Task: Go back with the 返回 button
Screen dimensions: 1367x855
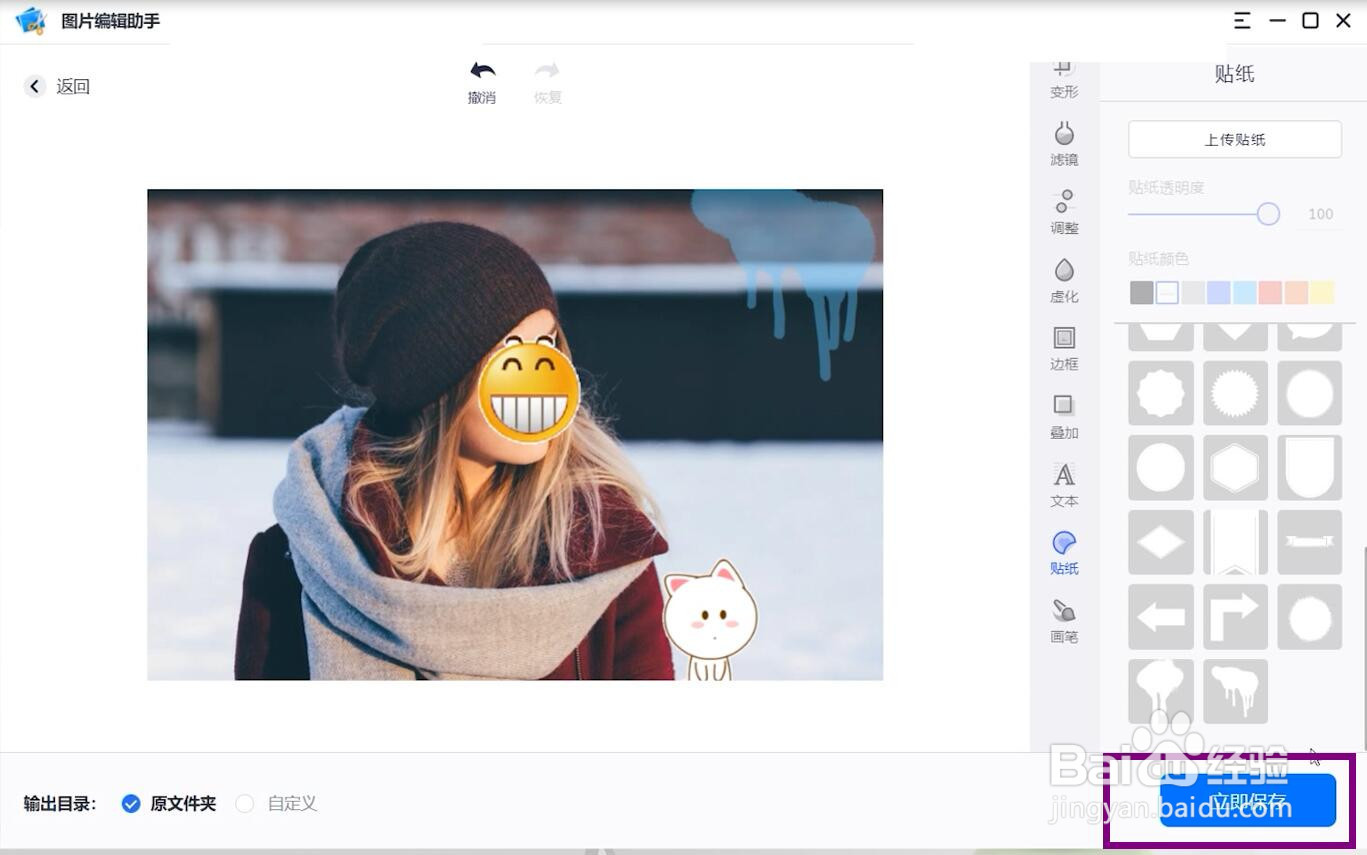Action: click(57, 86)
